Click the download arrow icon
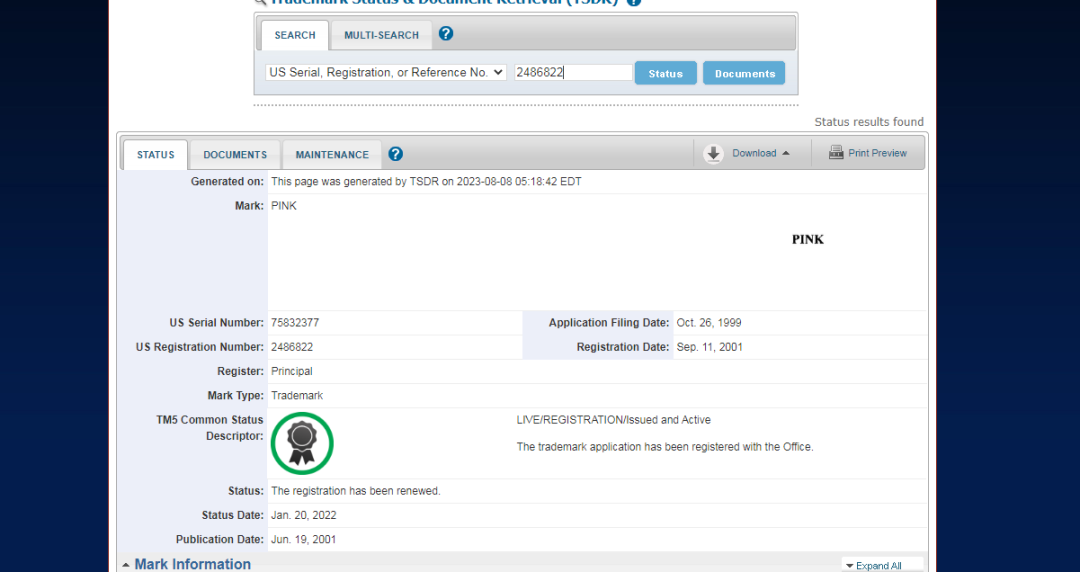This screenshot has width=1080, height=572. click(x=714, y=154)
